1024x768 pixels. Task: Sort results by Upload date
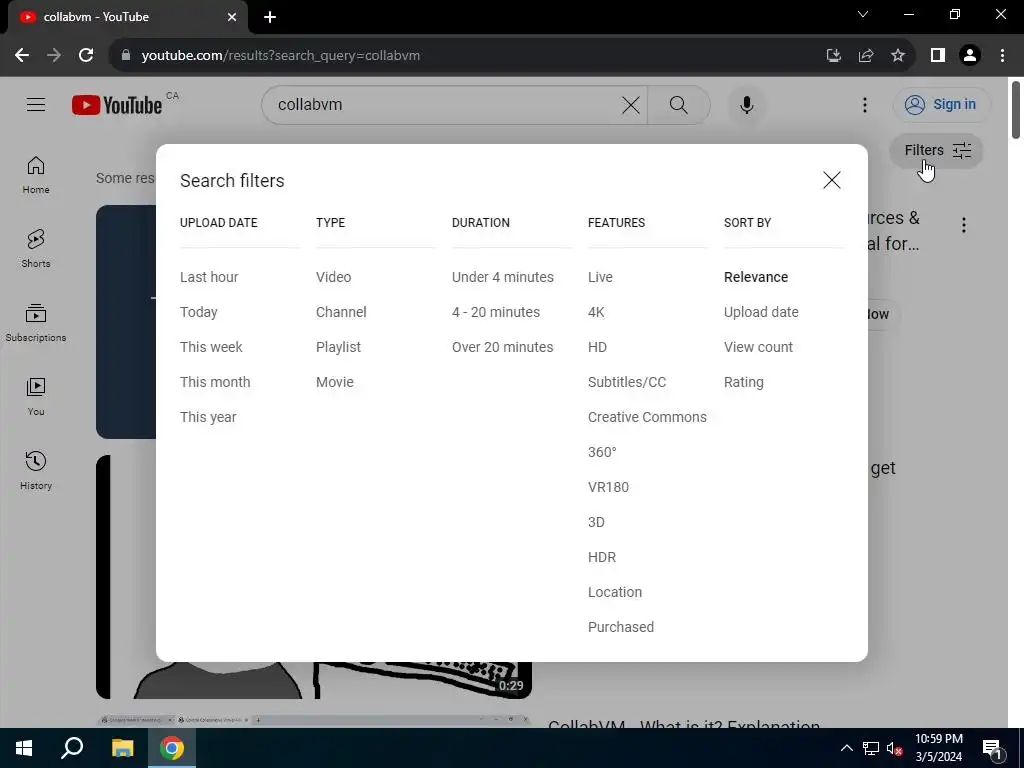pyautogui.click(x=761, y=312)
